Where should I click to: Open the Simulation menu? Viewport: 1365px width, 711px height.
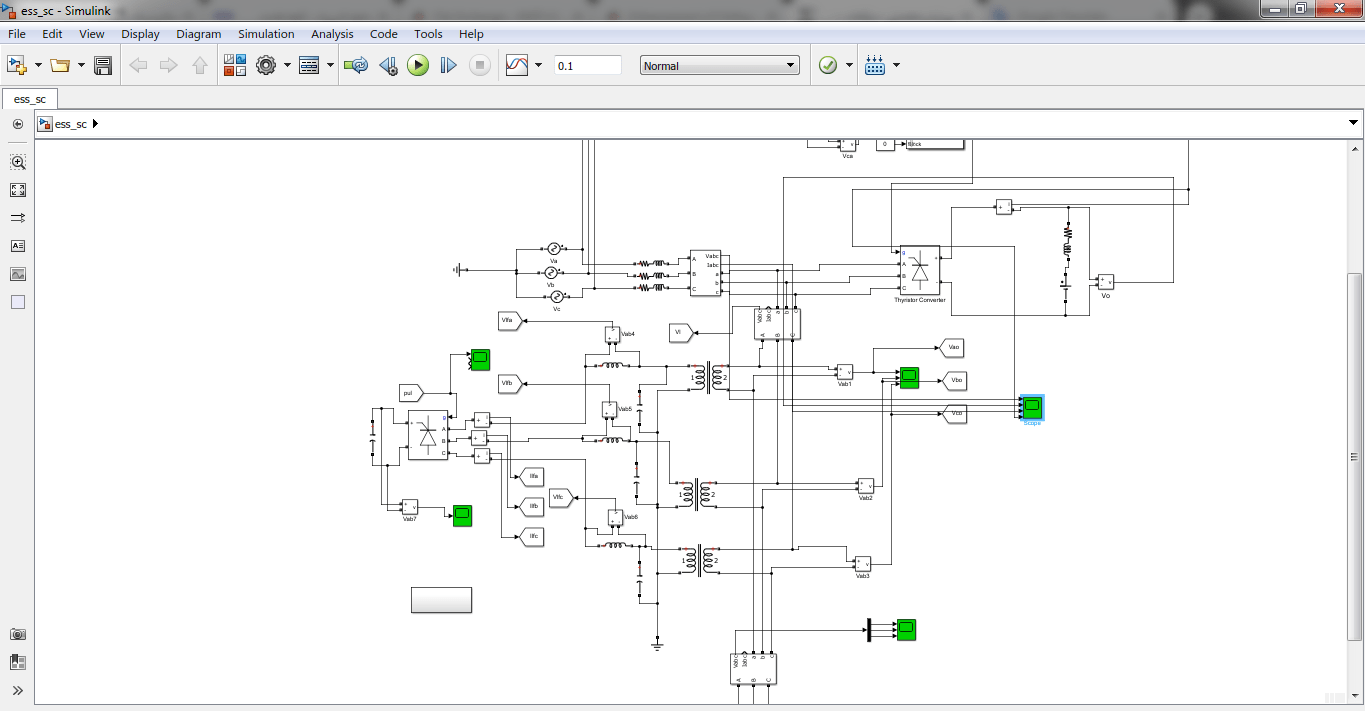[x=266, y=34]
